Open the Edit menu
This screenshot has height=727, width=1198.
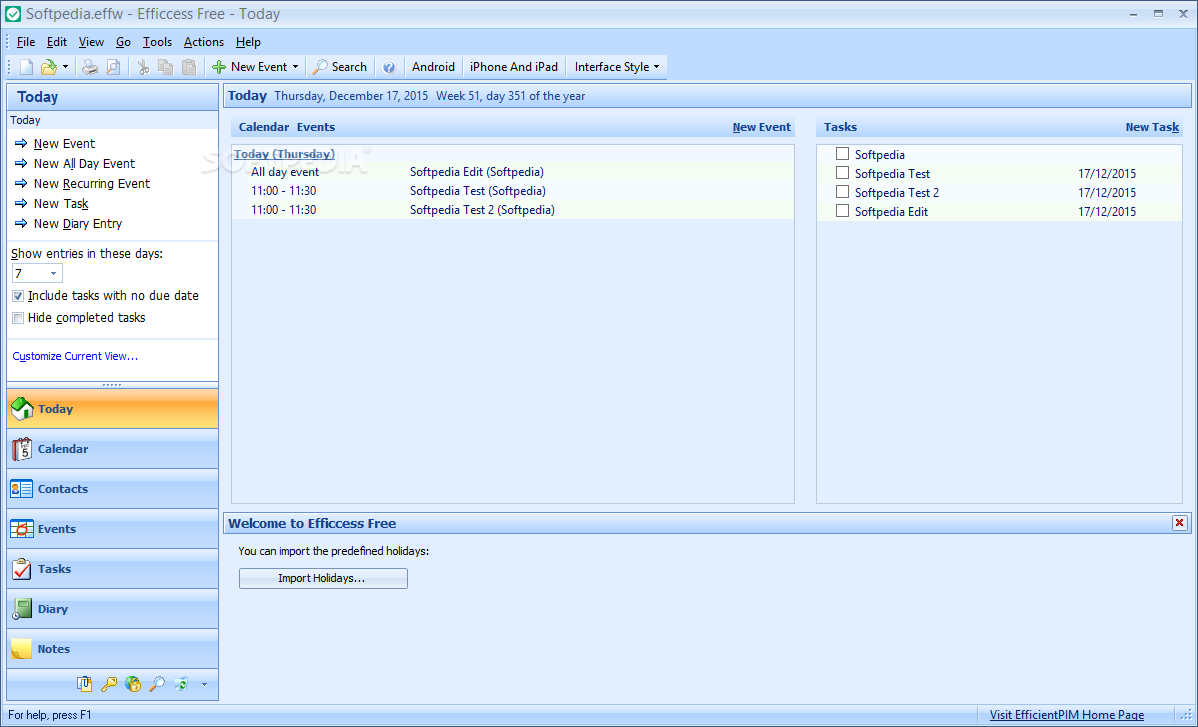click(x=57, y=42)
